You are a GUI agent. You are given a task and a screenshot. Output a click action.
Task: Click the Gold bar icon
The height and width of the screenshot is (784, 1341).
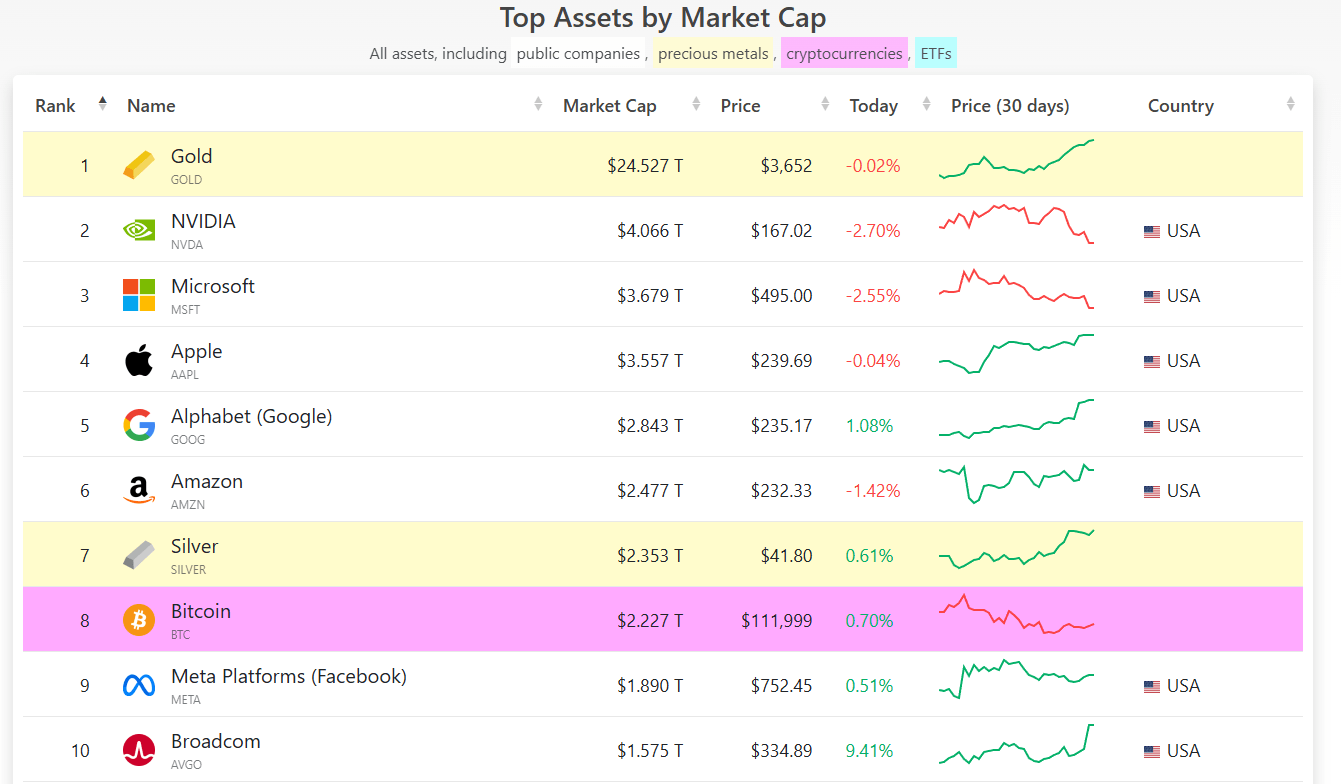(139, 165)
